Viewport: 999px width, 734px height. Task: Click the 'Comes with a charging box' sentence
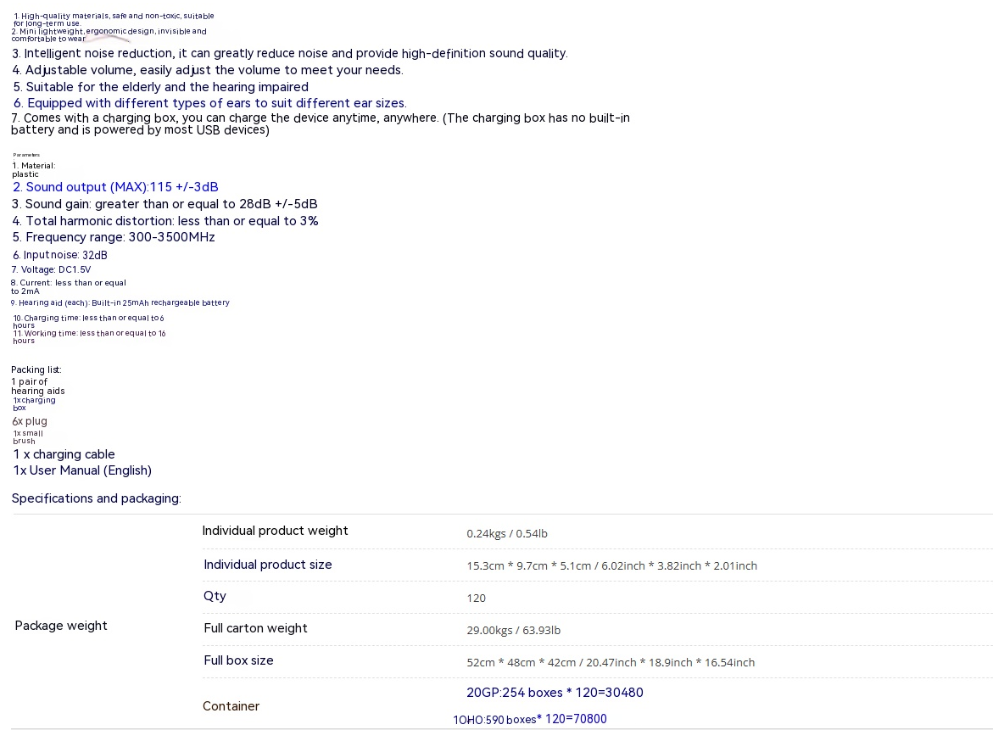320,119
